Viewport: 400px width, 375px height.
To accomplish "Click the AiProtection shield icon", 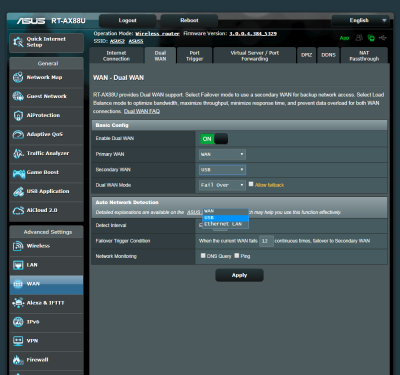I will coord(18,115).
